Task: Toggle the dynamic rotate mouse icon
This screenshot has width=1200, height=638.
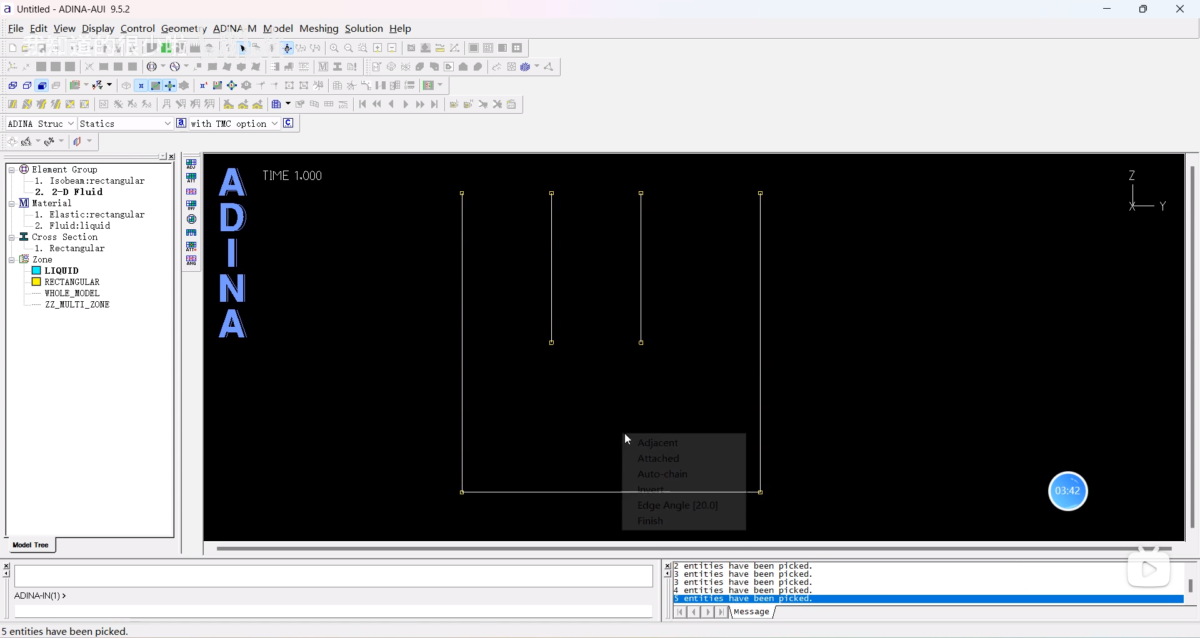Action: [x=287, y=48]
